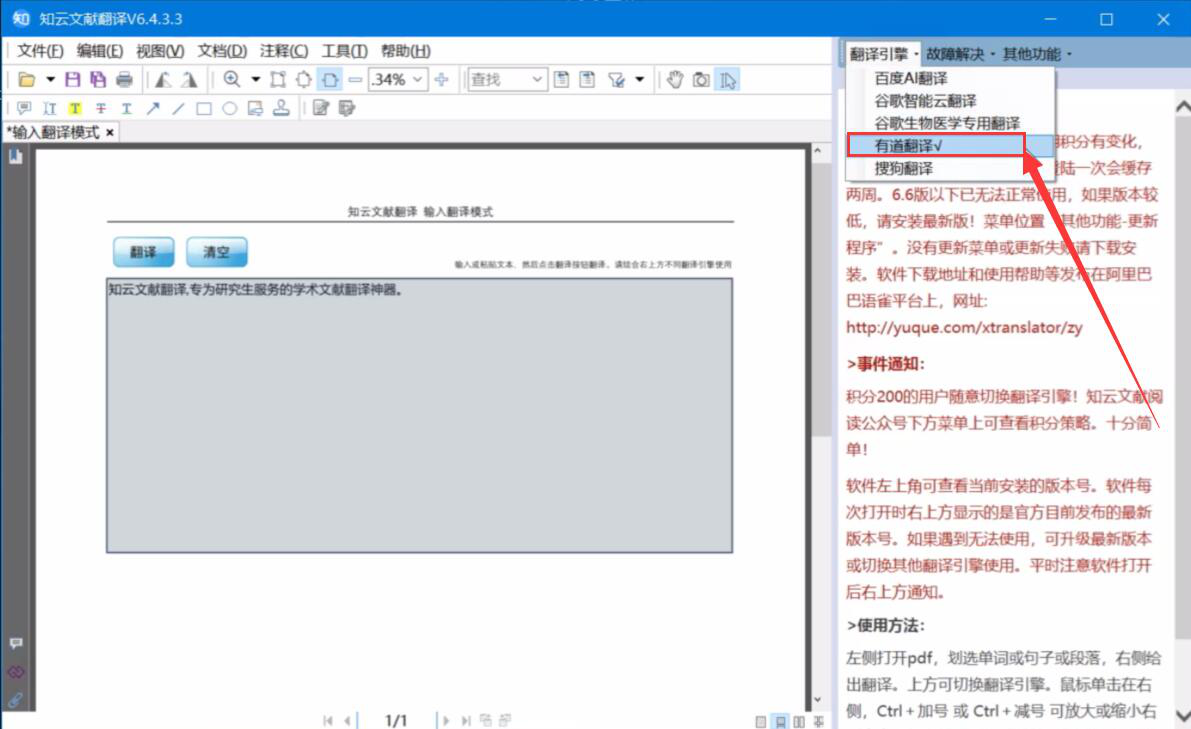Viewport: 1191px width, 729px height.
Task: Open the 帮助(H) menu
Action: pos(406,51)
